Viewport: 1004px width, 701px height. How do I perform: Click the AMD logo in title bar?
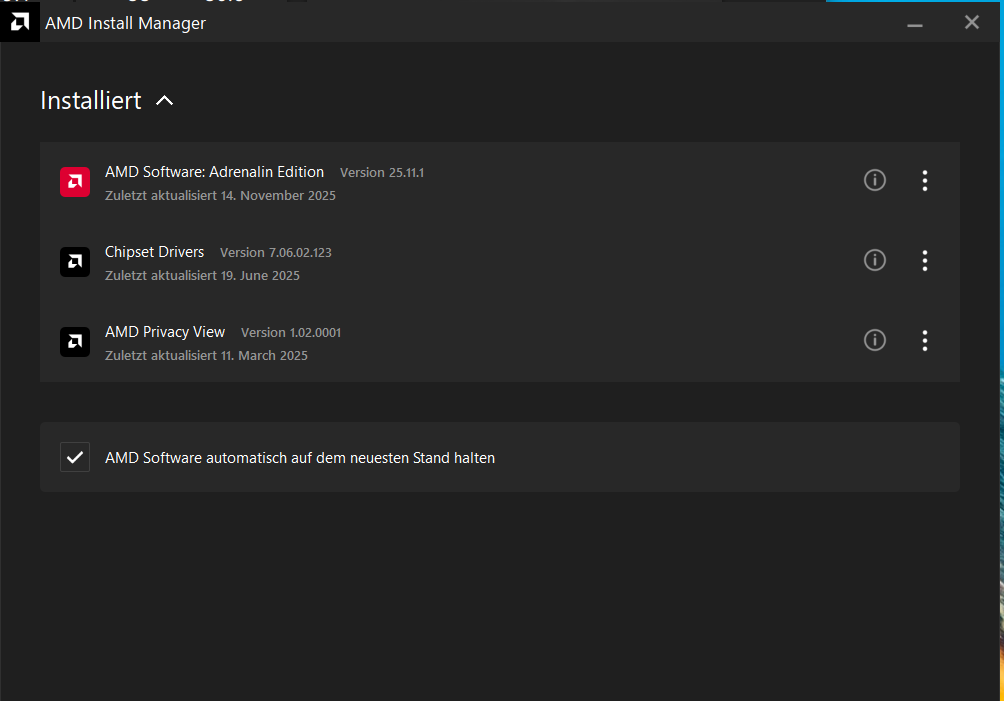click(20, 22)
